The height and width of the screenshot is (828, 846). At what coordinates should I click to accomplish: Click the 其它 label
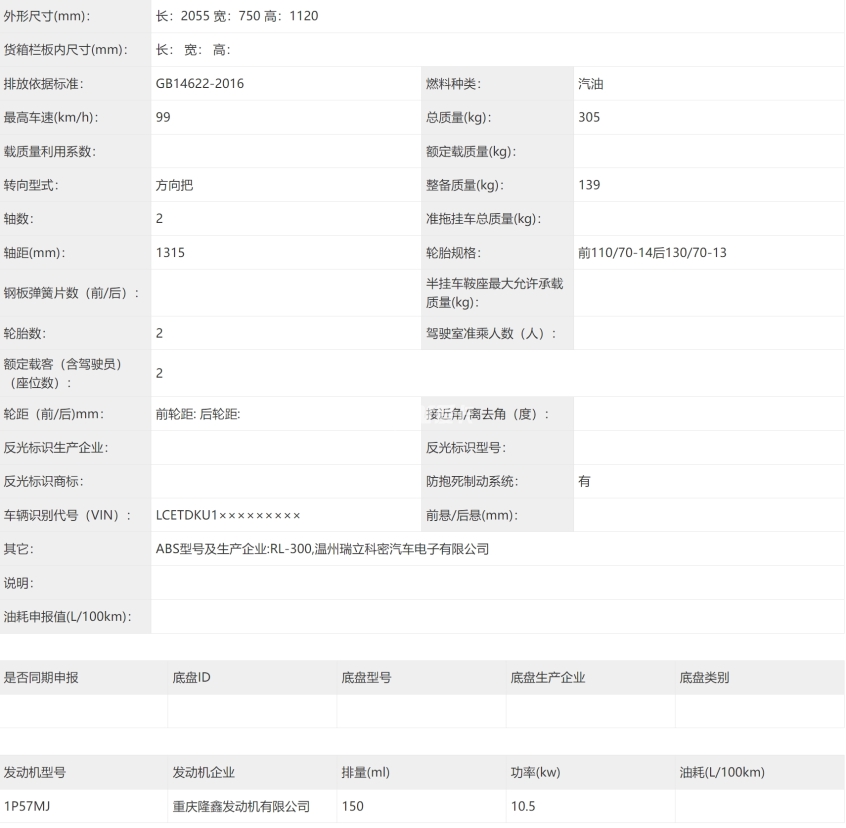click(x=19, y=549)
